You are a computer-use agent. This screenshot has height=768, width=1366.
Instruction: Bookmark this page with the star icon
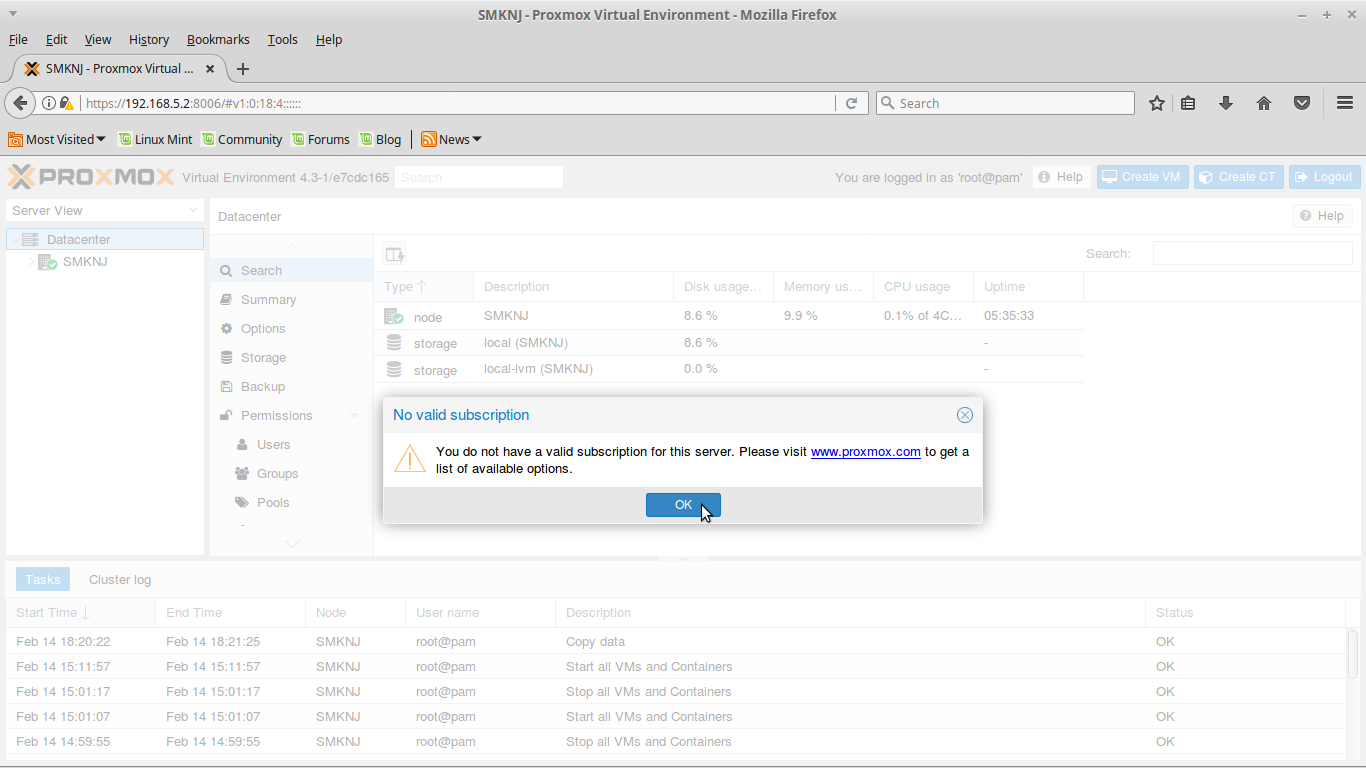coord(1157,103)
